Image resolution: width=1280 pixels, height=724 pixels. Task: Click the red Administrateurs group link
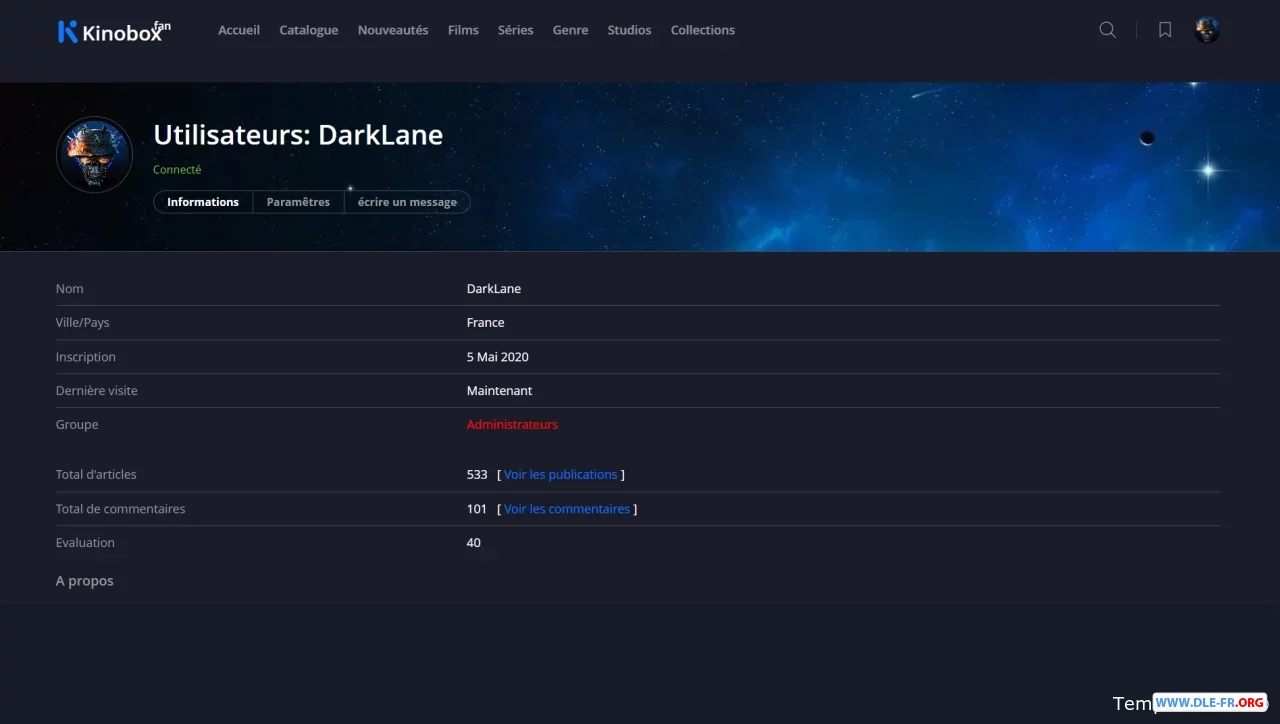coord(512,425)
